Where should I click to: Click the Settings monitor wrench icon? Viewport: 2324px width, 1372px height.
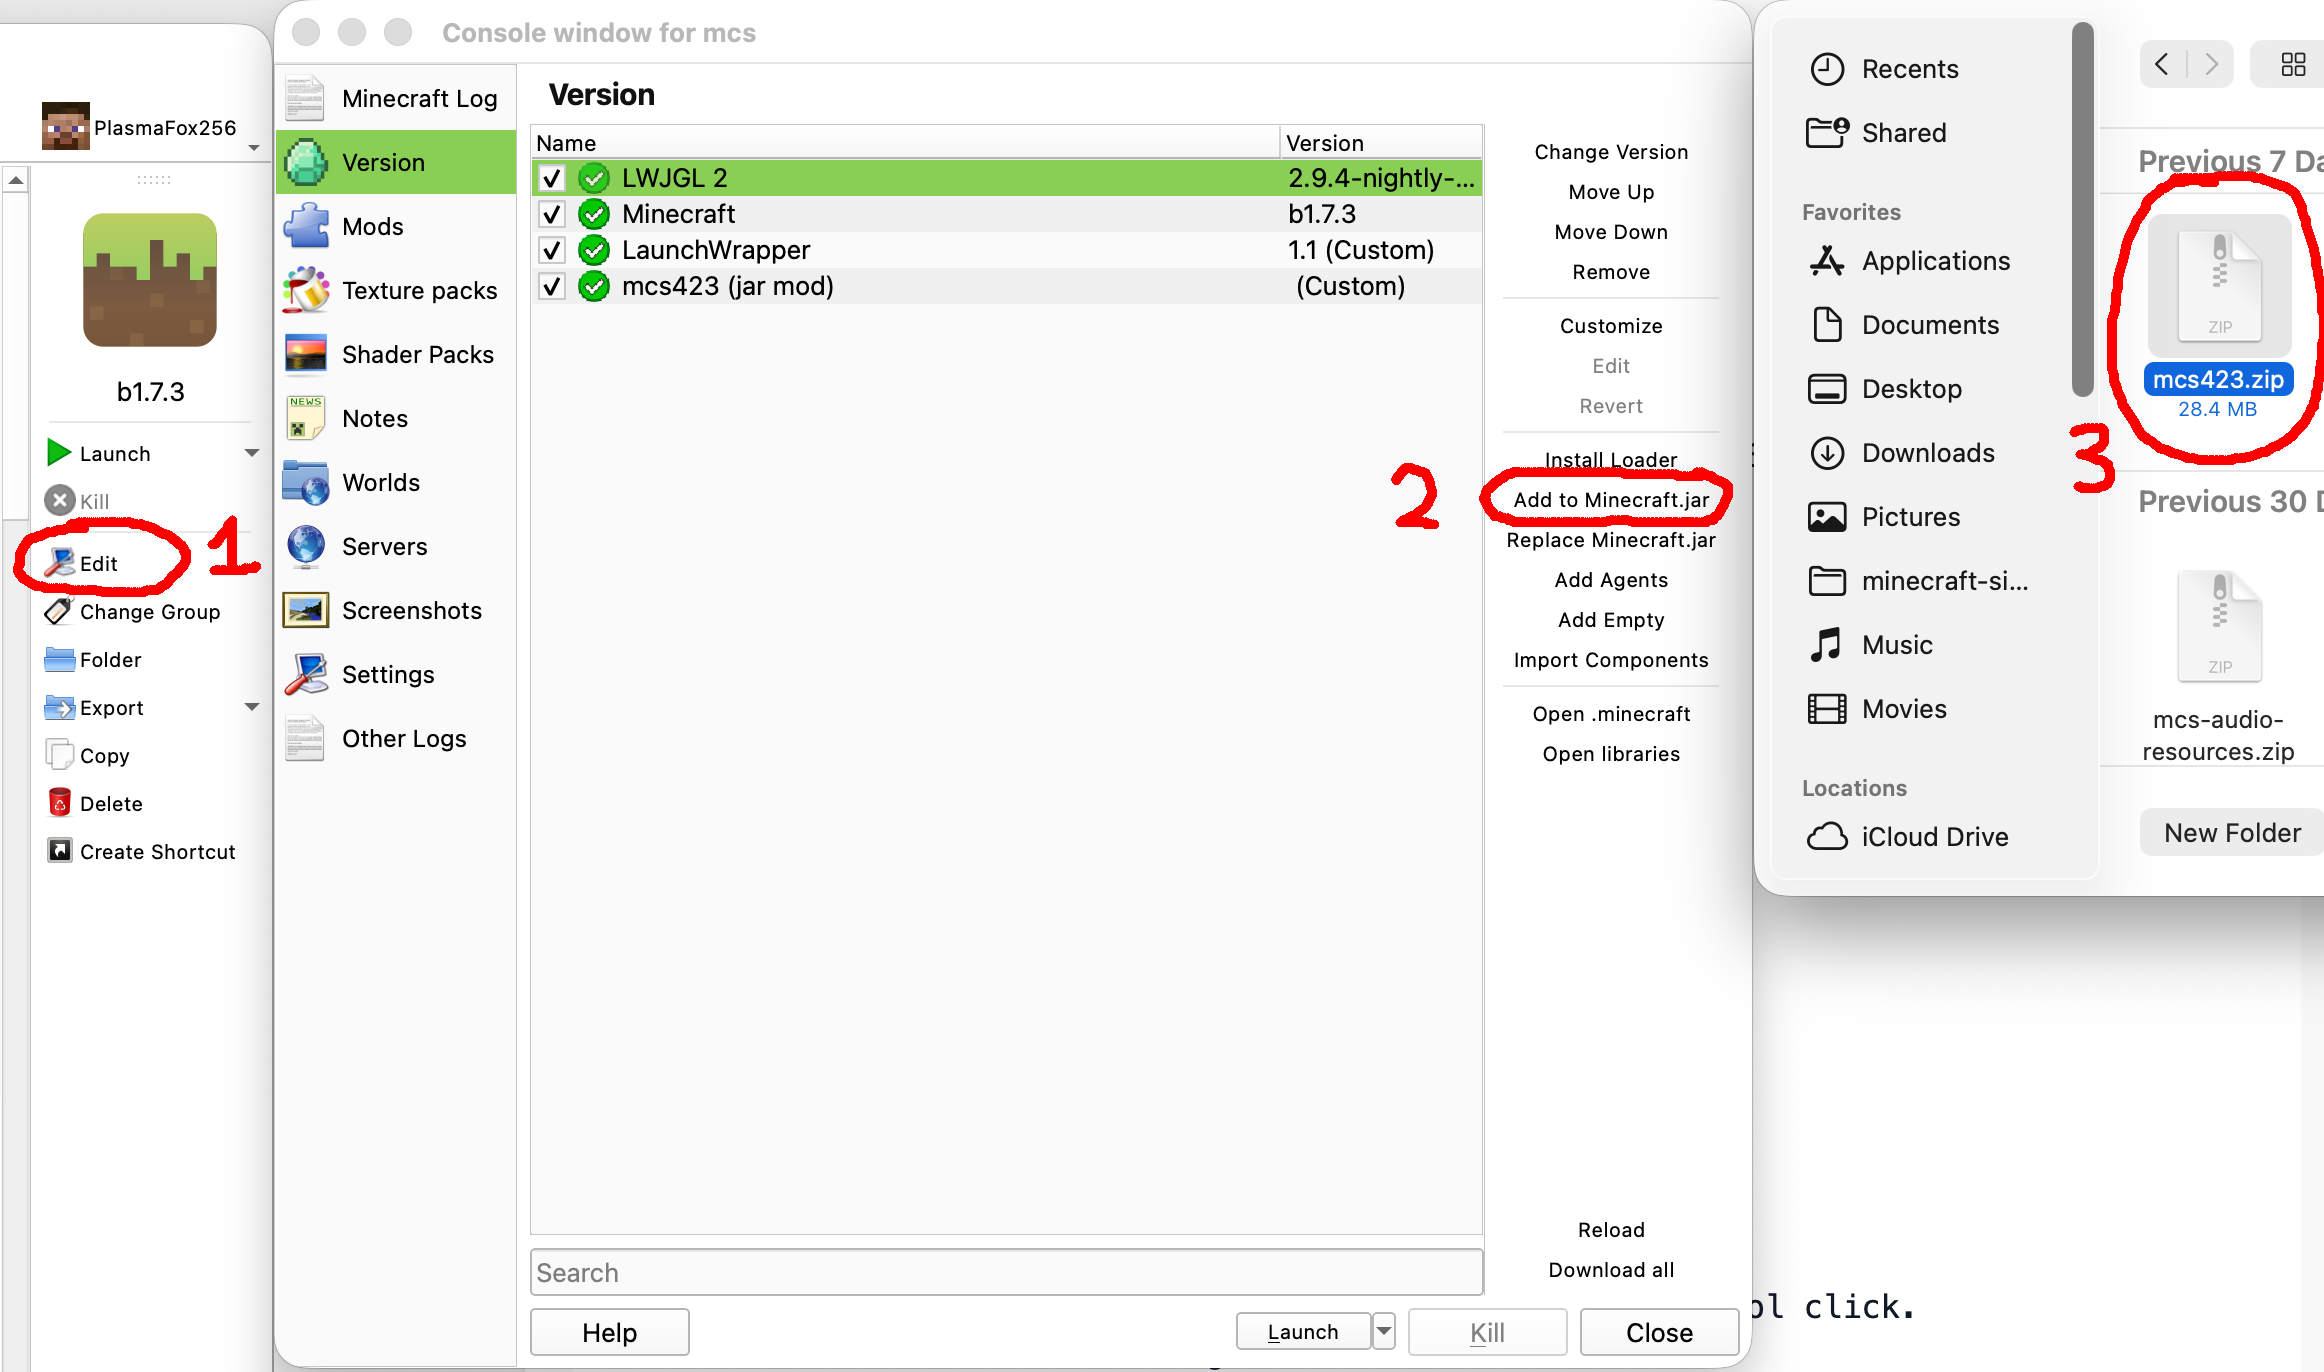pos(306,674)
